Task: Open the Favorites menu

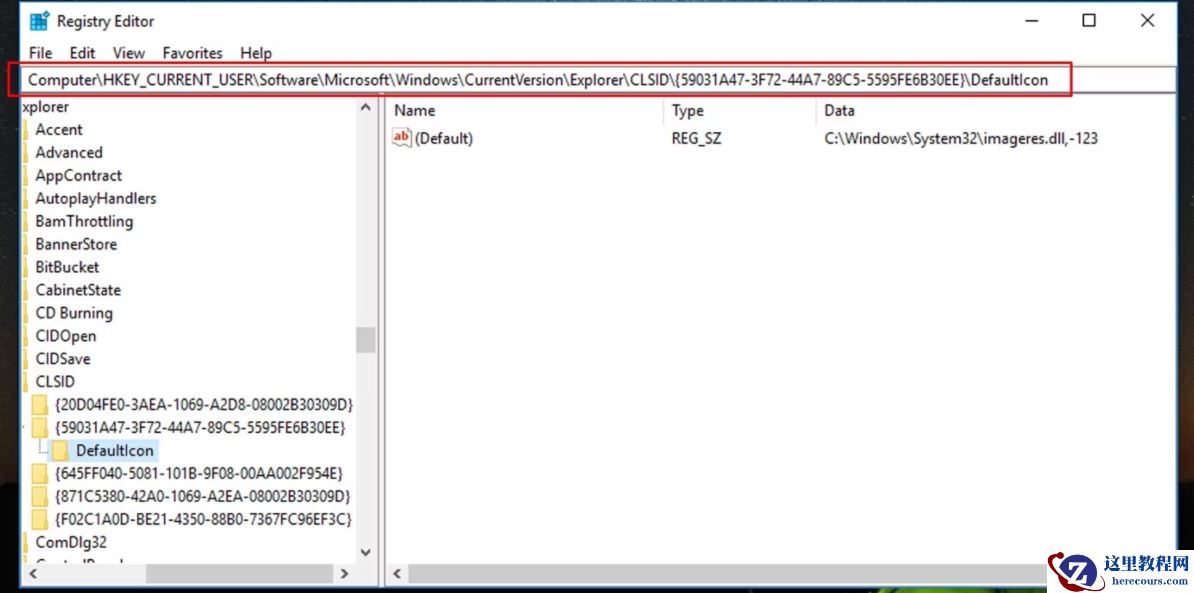Action: click(x=192, y=53)
